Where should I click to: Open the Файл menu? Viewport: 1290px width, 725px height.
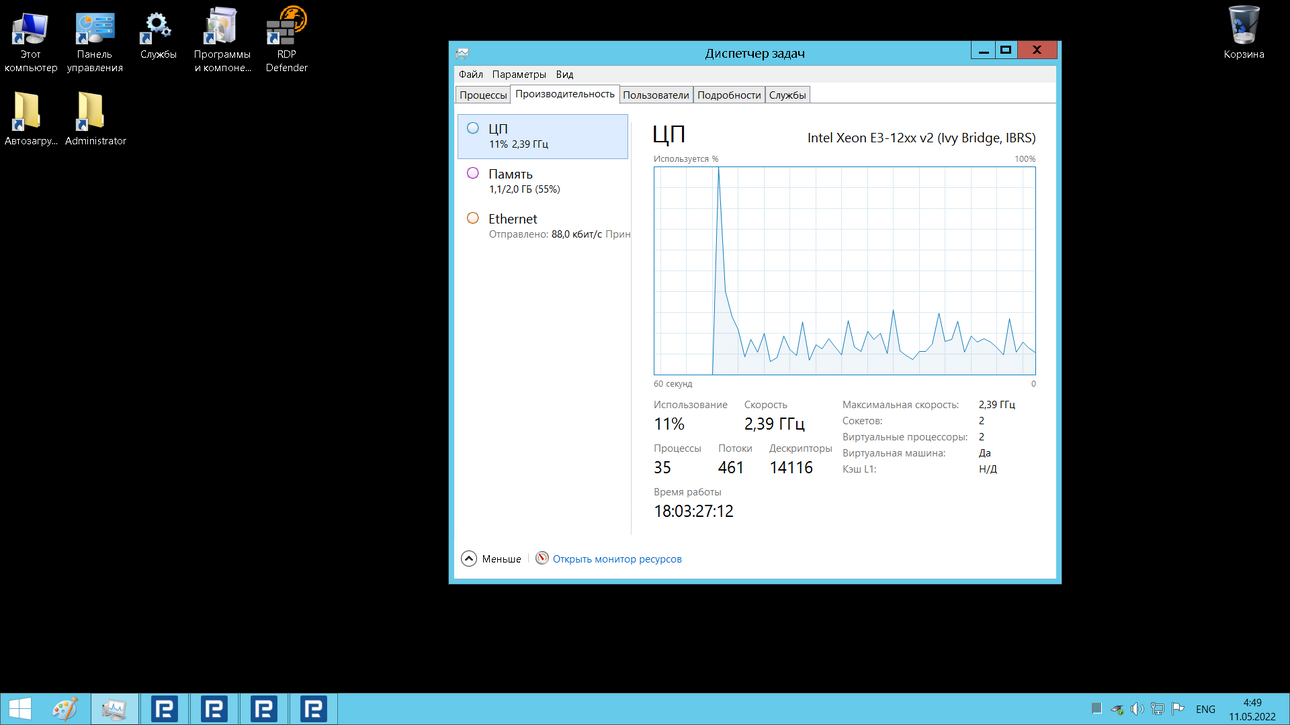point(471,74)
